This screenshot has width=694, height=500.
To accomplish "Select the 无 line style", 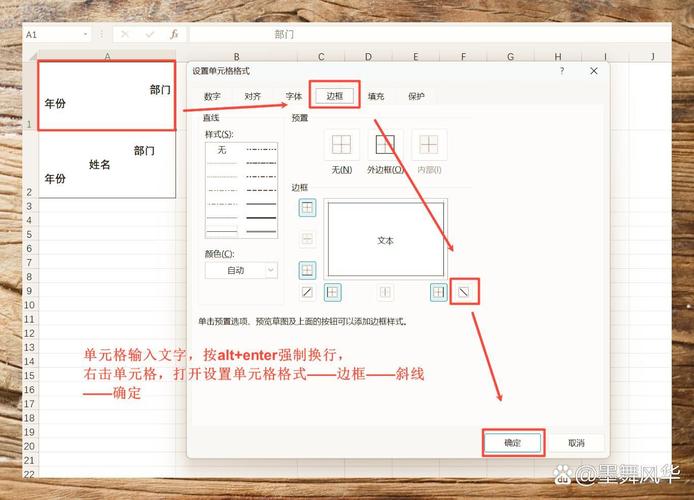I will [x=222, y=150].
